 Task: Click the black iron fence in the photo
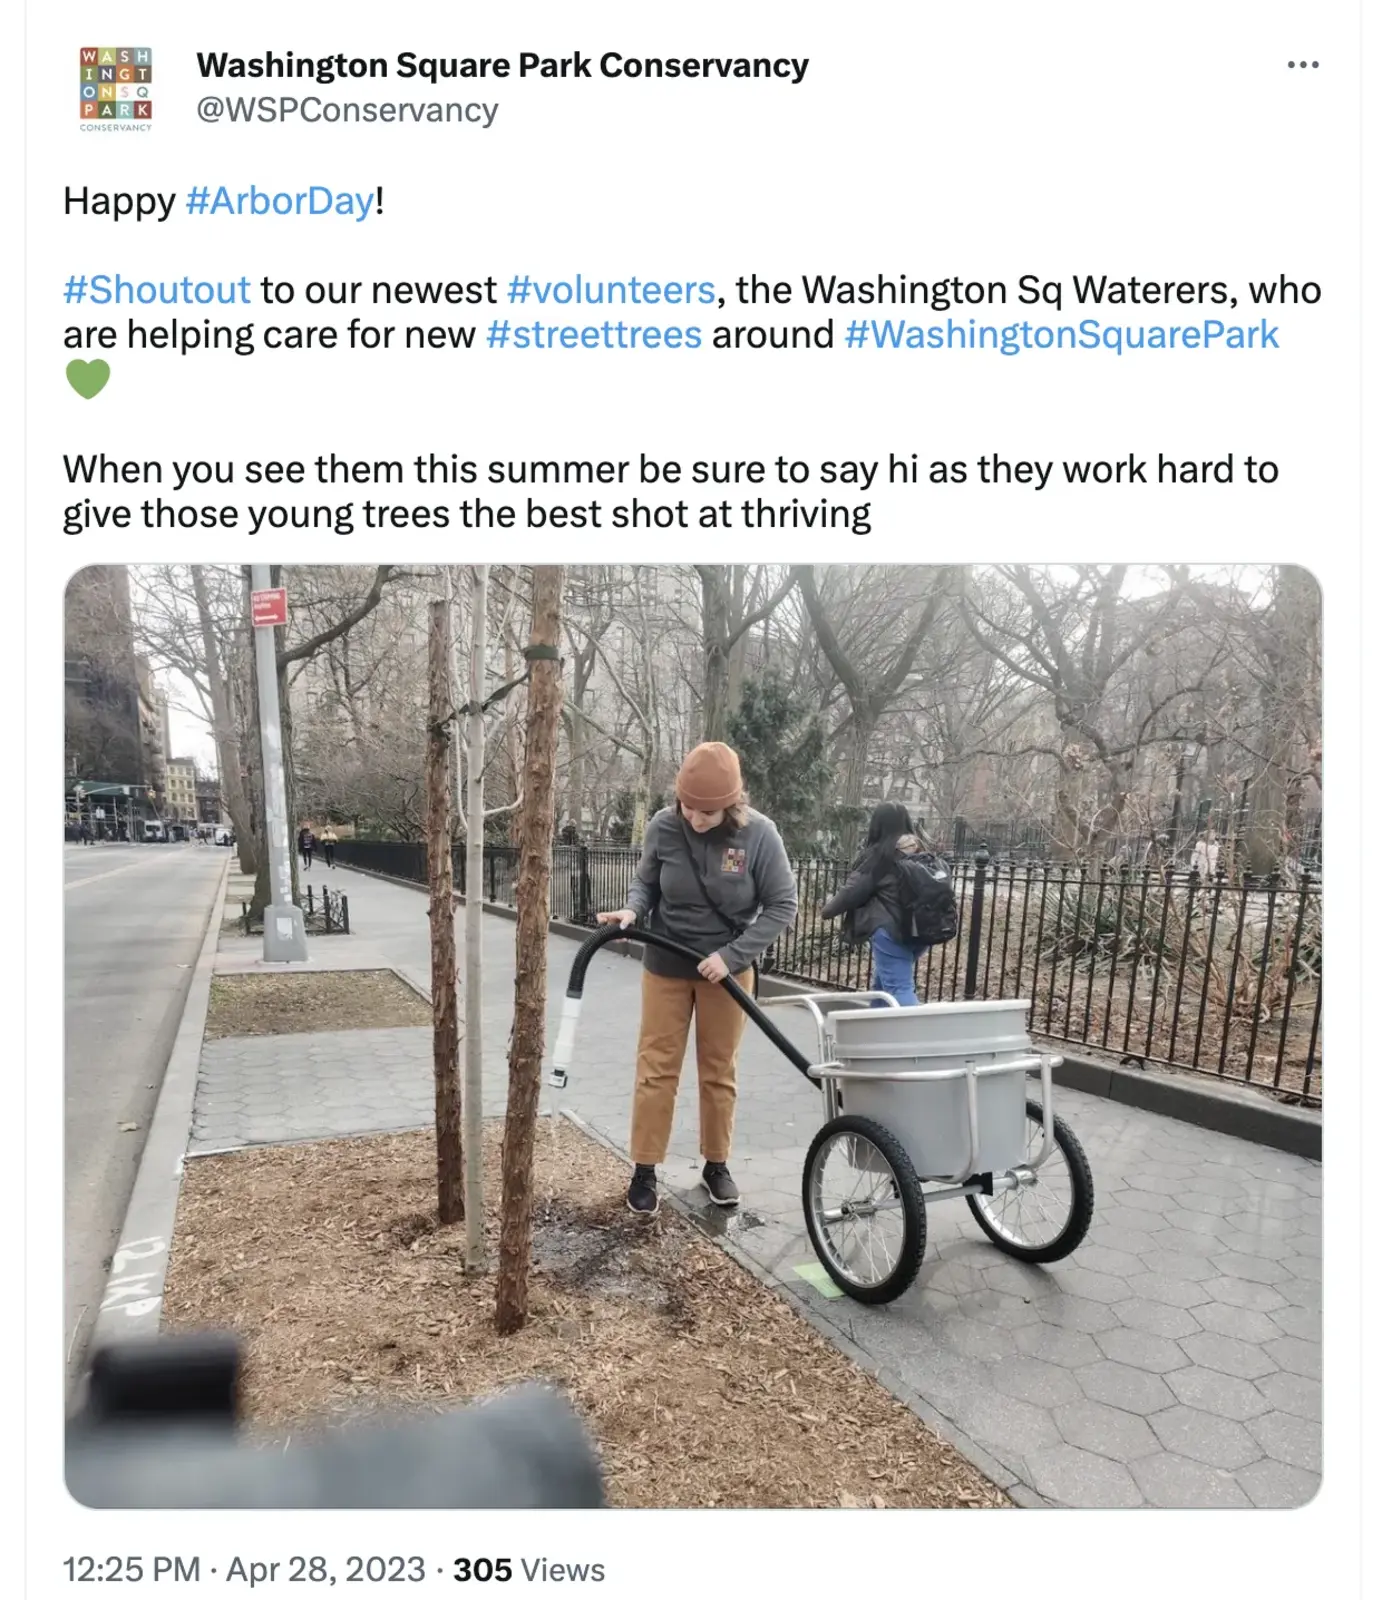click(x=1150, y=960)
